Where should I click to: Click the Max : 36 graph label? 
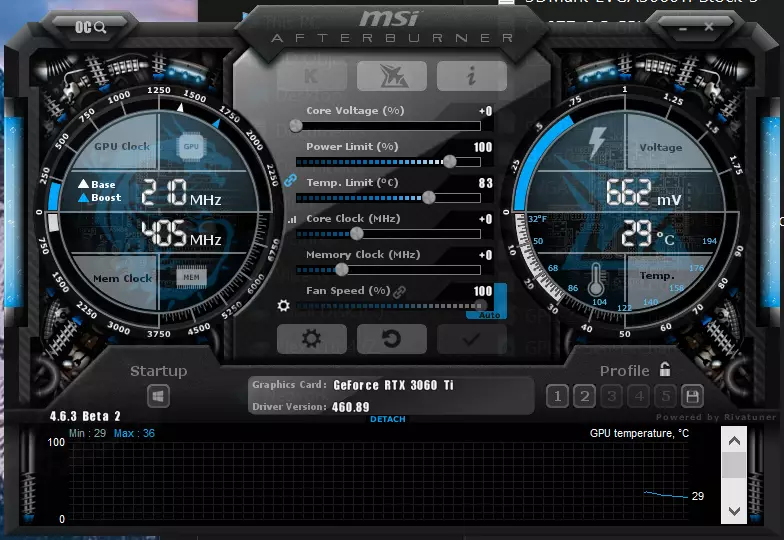(x=134, y=433)
